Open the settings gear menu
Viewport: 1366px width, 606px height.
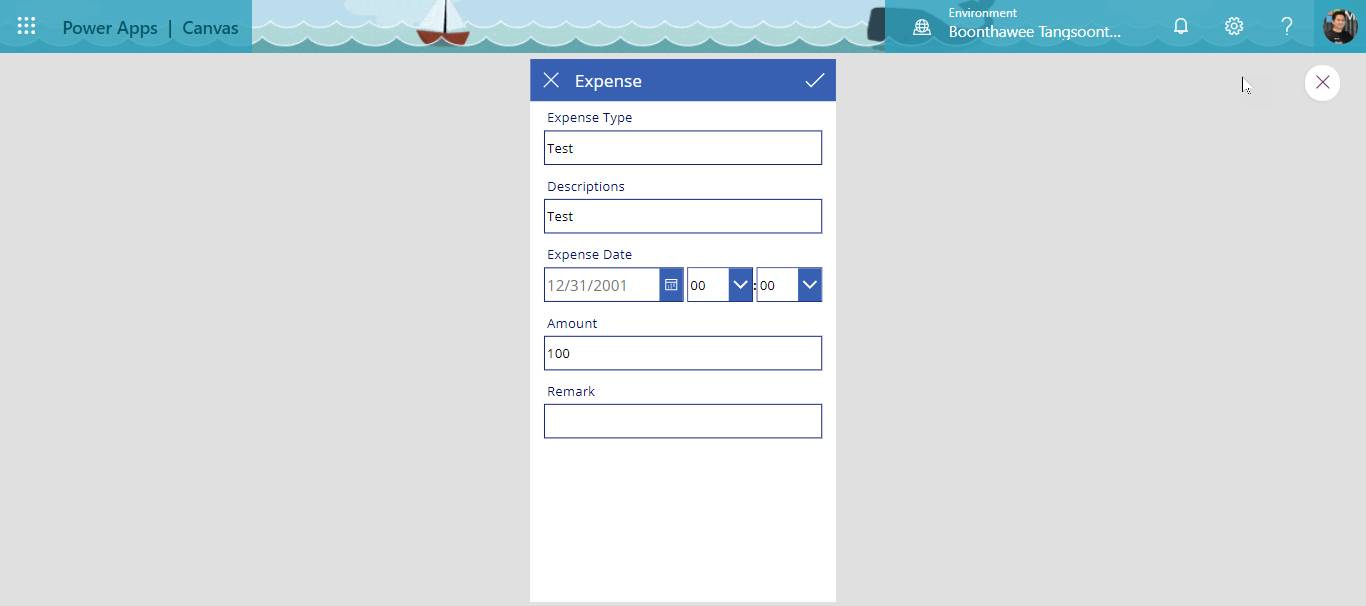pyautogui.click(x=1234, y=27)
